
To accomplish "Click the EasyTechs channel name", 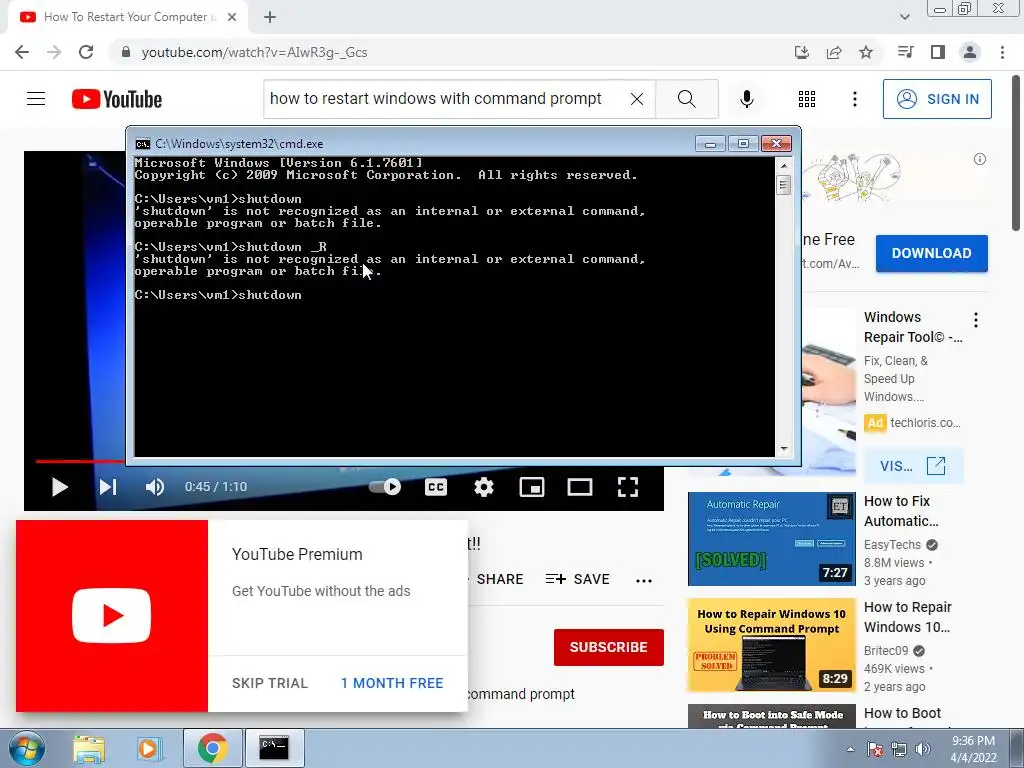I will coord(892,545).
